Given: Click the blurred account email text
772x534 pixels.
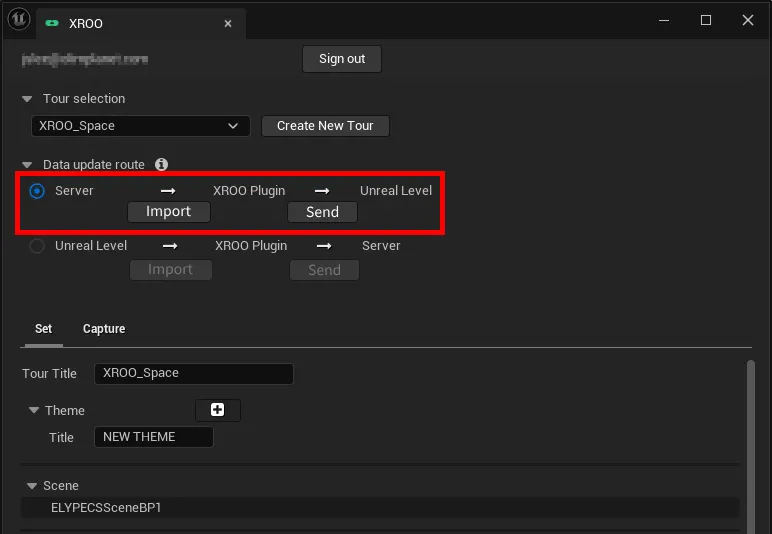Looking at the screenshot, I should tap(85, 60).
